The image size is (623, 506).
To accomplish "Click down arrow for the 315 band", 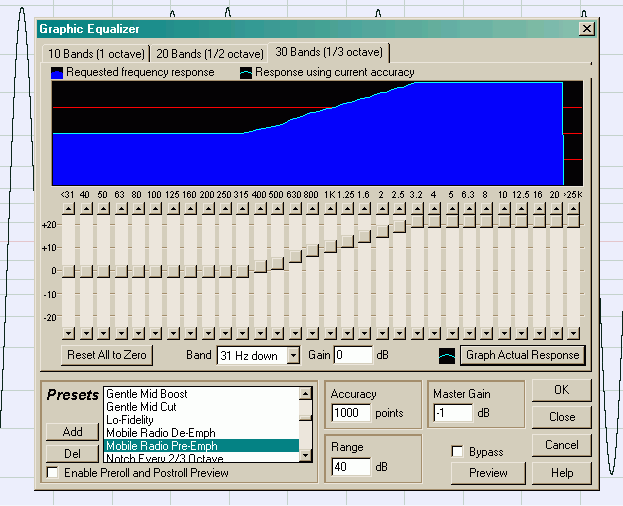I will [x=243, y=333].
